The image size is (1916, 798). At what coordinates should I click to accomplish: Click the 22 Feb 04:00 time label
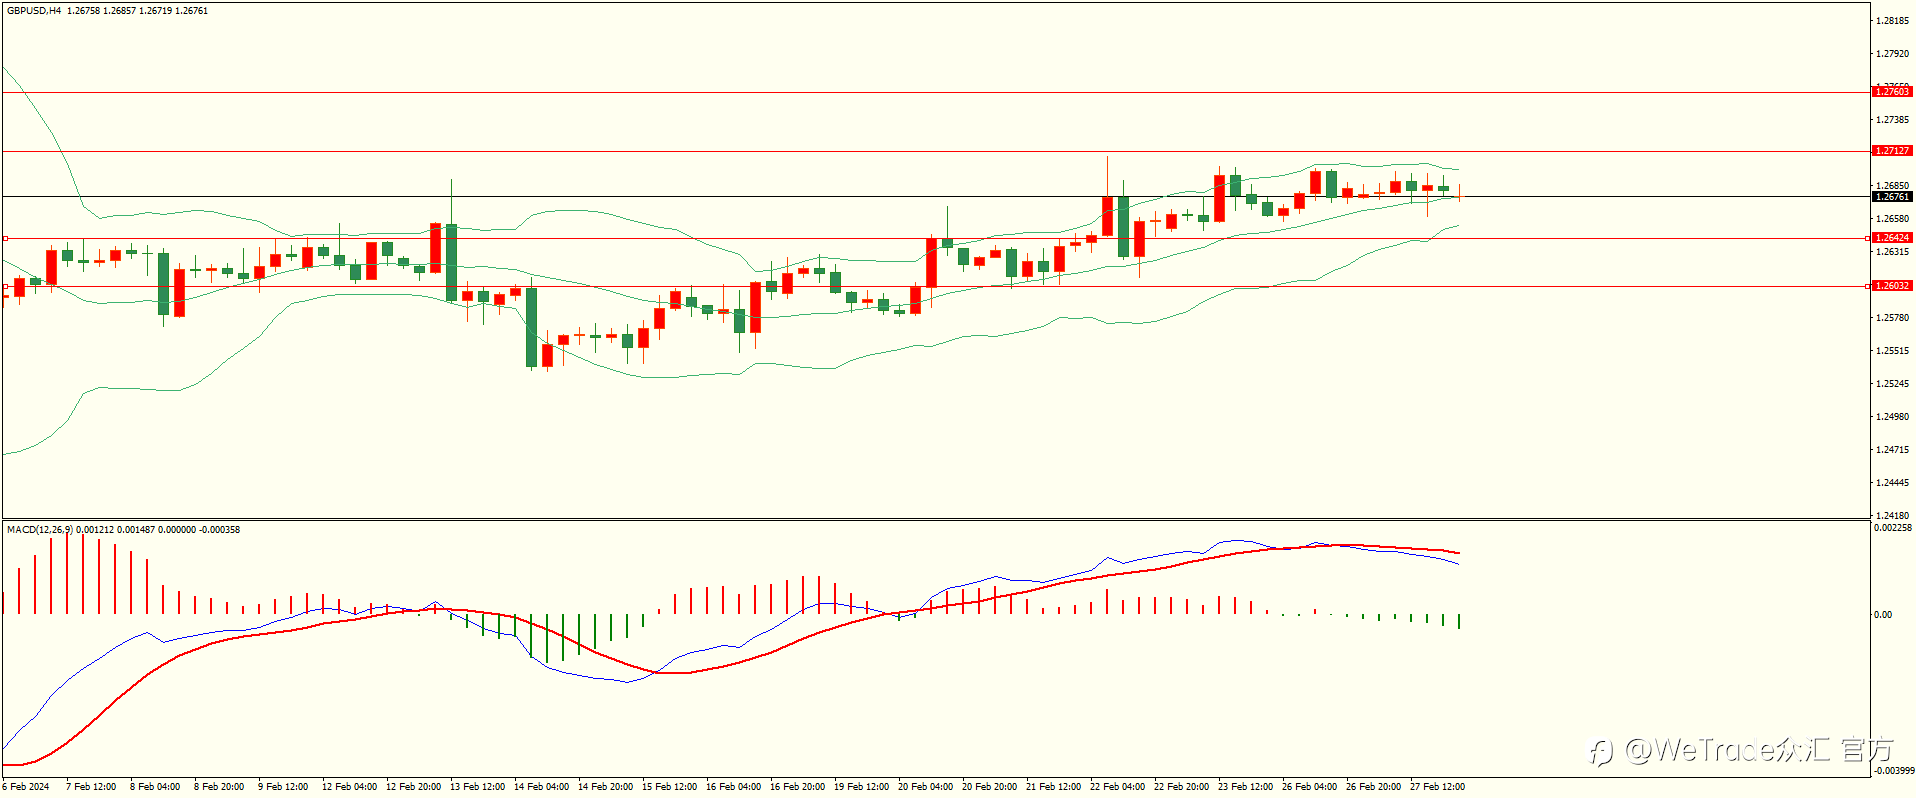(1117, 787)
